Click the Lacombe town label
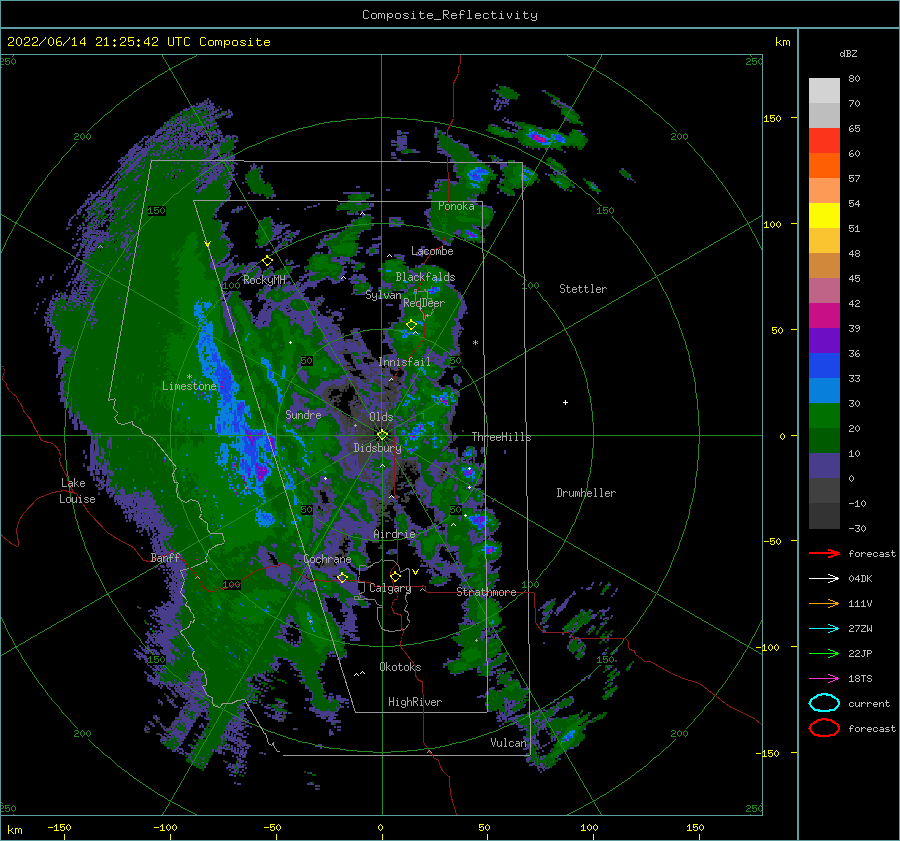The height and width of the screenshot is (841, 900). tap(432, 251)
